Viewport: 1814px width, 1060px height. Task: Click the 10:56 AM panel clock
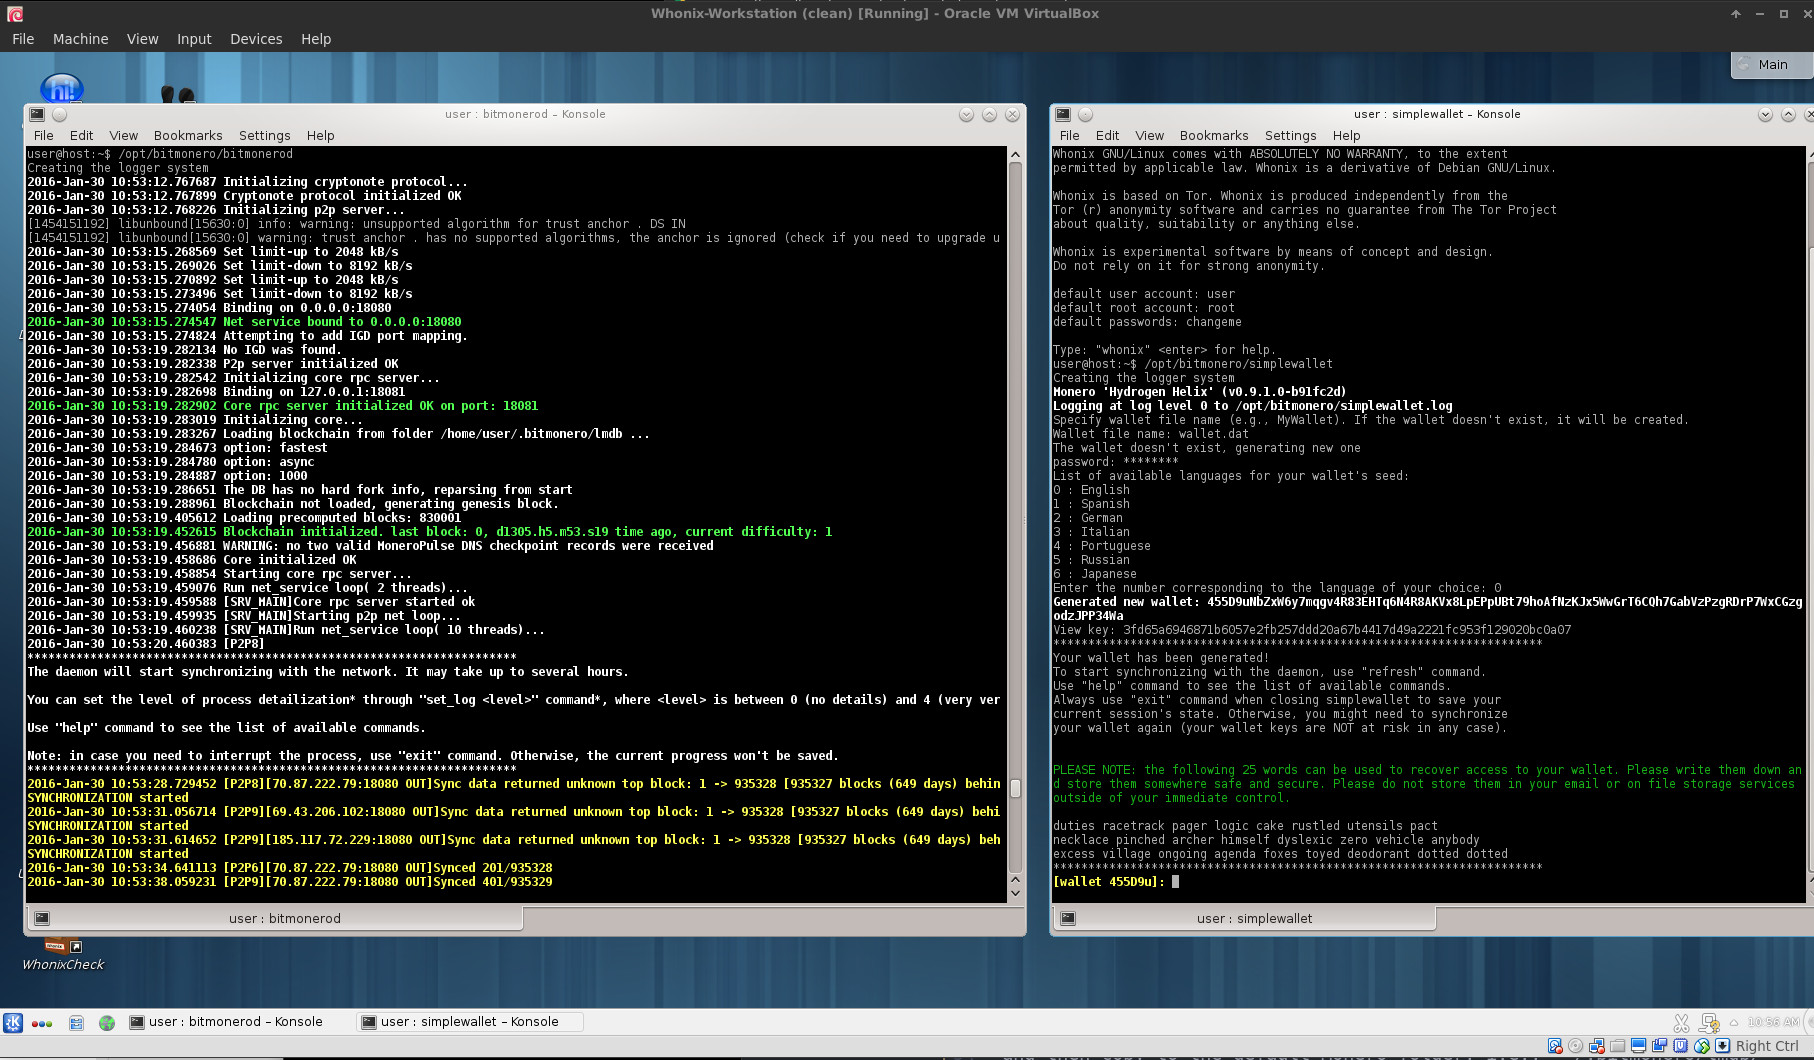pyautogui.click(x=1773, y=1022)
